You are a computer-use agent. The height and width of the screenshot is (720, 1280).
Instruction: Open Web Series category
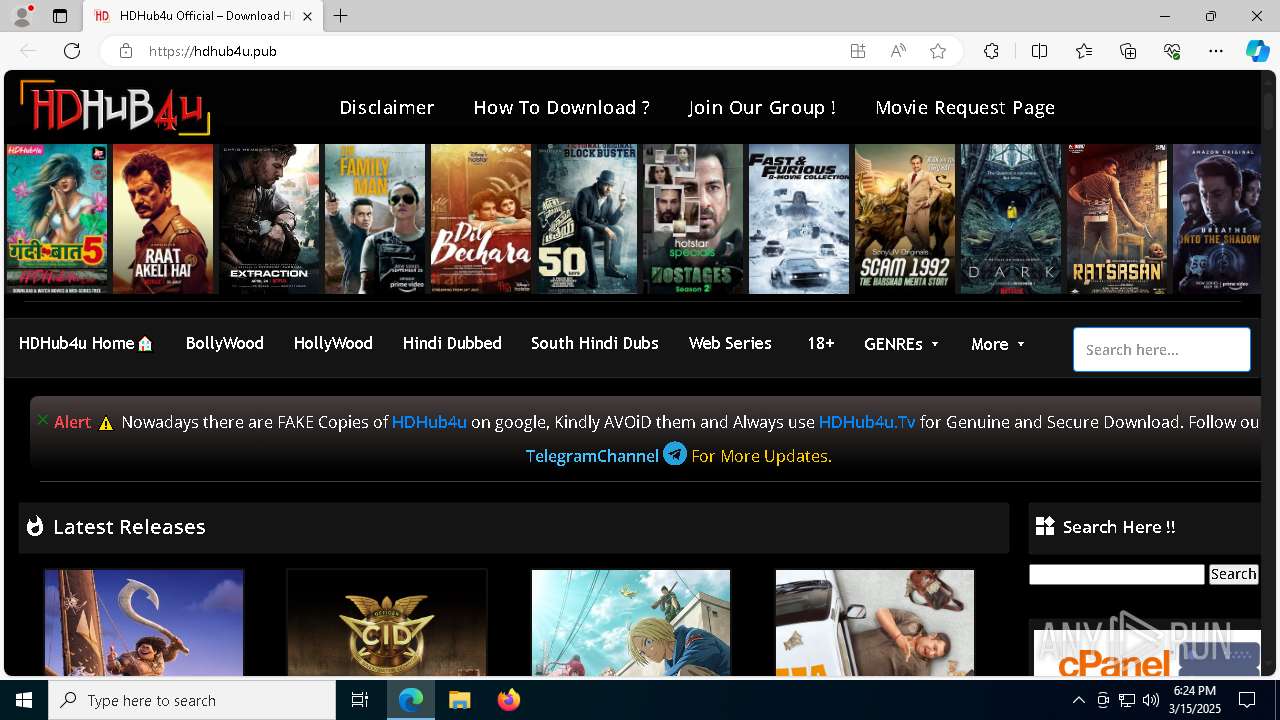730,343
